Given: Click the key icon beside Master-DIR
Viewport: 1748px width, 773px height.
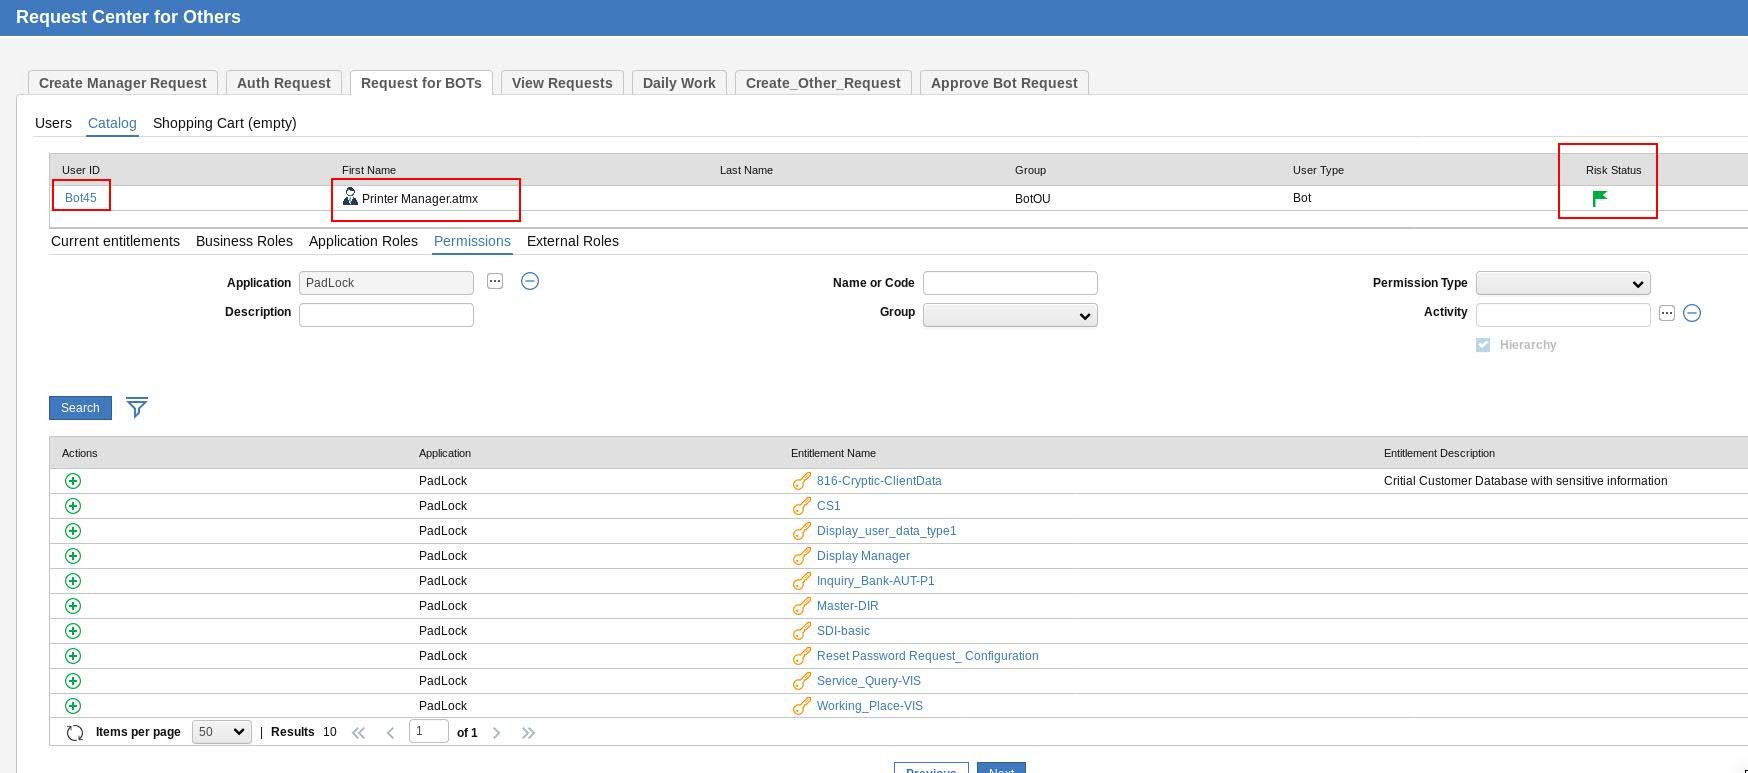Looking at the screenshot, I should click(802, 606).
